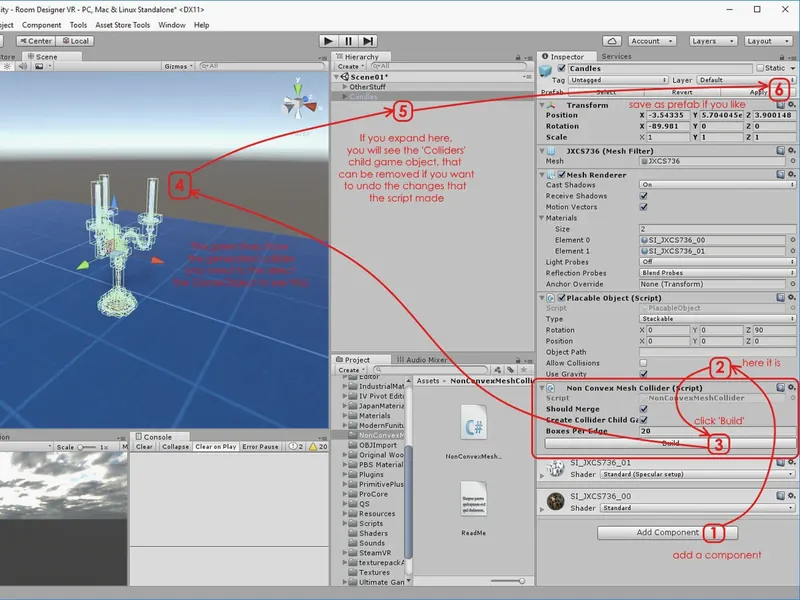This screenshot has width=800, height=600.
Task: Open the Tag Untagged dropdown
Action: coord(618,80)
